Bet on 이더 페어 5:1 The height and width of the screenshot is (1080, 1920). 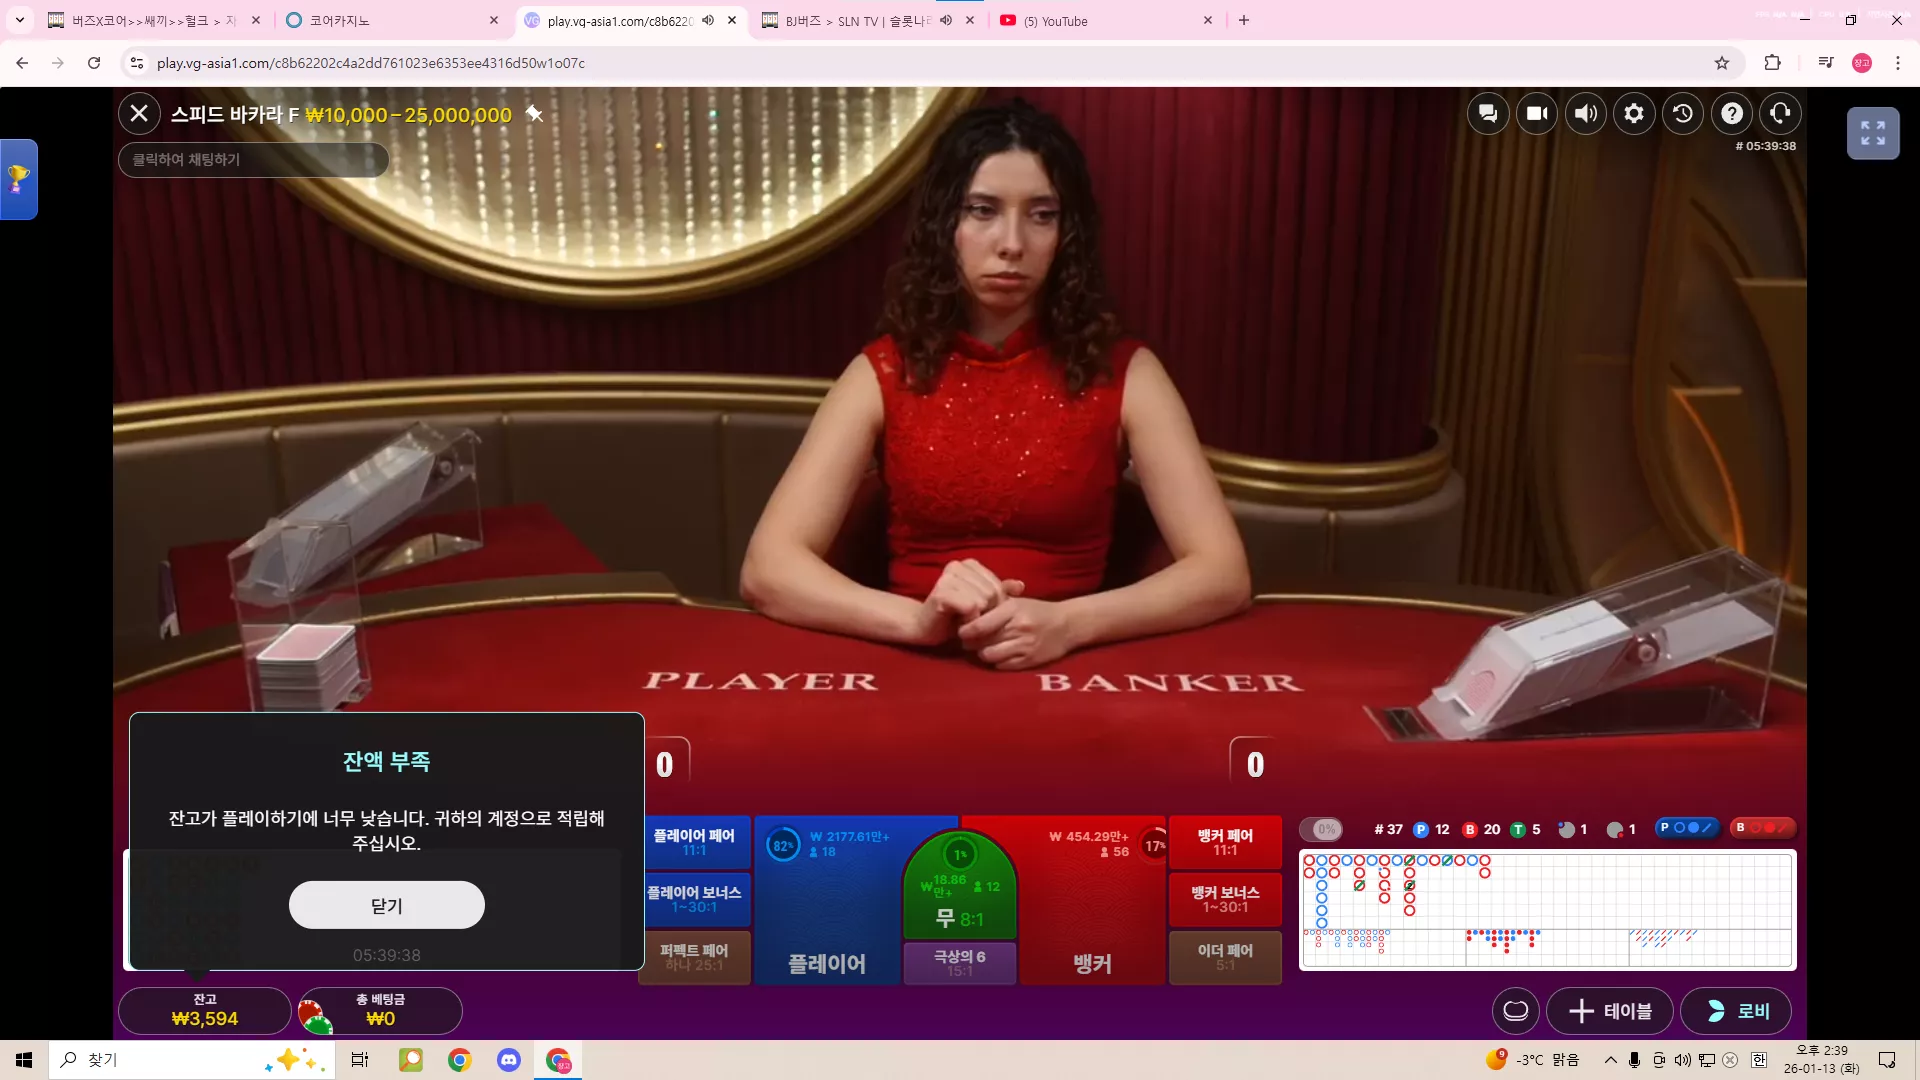click(1225, 957)
